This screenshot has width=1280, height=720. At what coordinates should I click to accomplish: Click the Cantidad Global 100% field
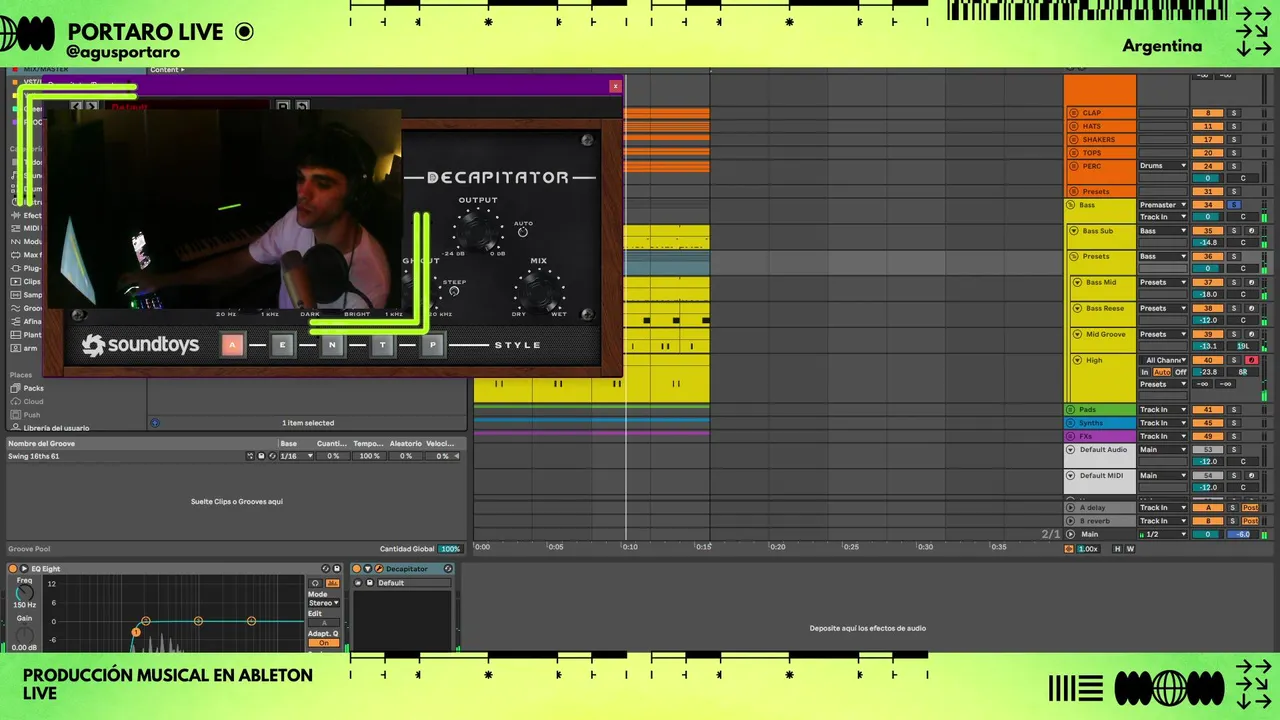(450, 549)
